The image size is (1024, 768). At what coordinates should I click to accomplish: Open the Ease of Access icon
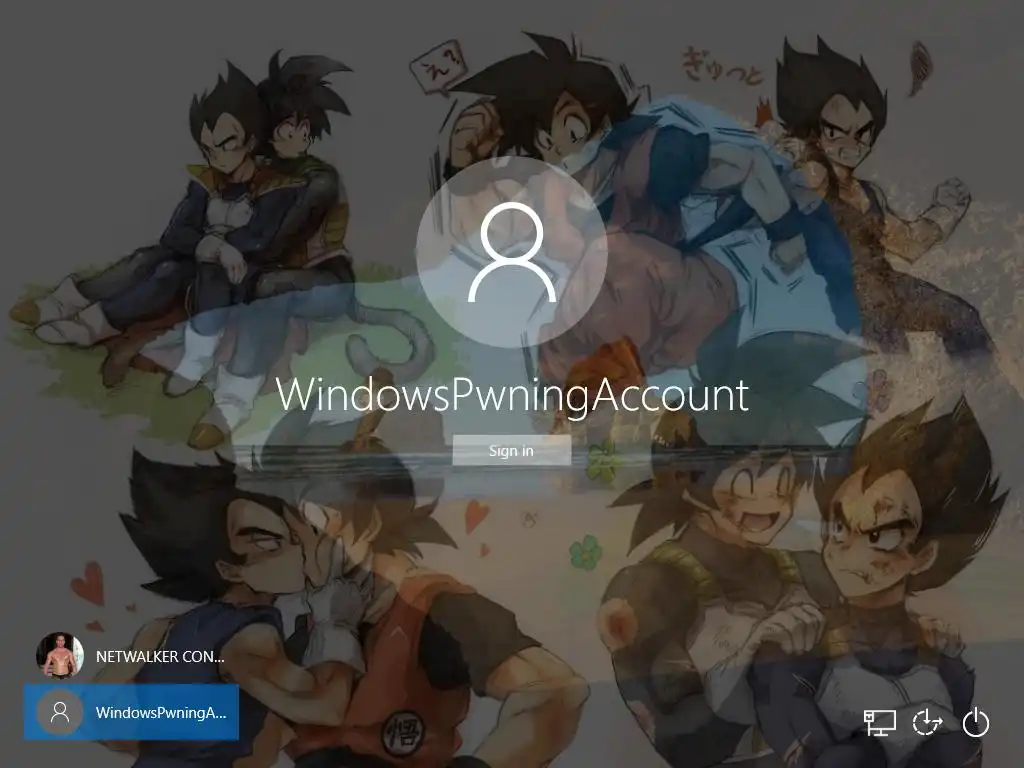coord(927,722)
